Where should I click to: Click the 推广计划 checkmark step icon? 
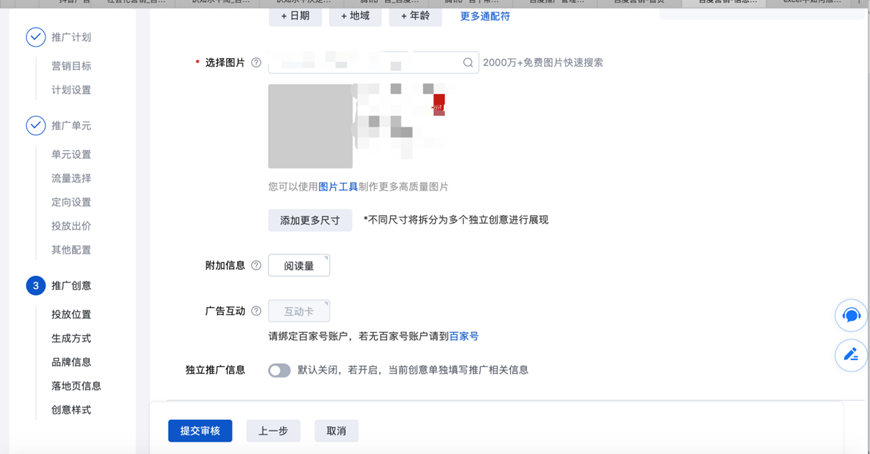(x=35, y=37)
